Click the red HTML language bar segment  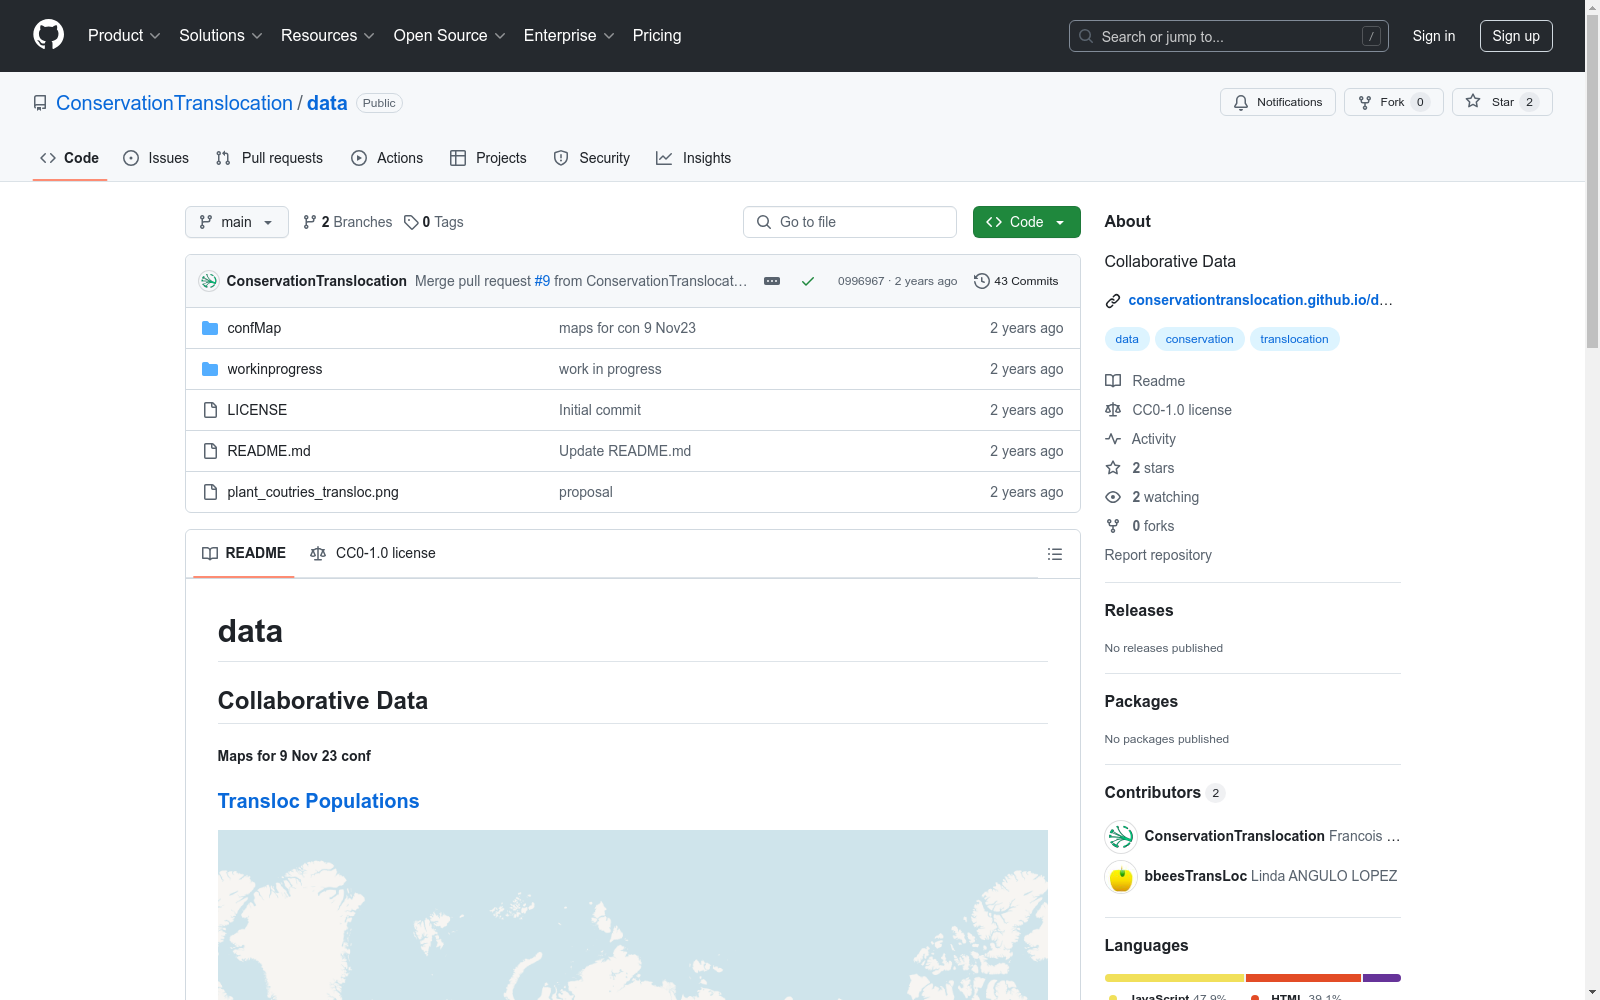pyautogui.click(x=1303, y=978)
